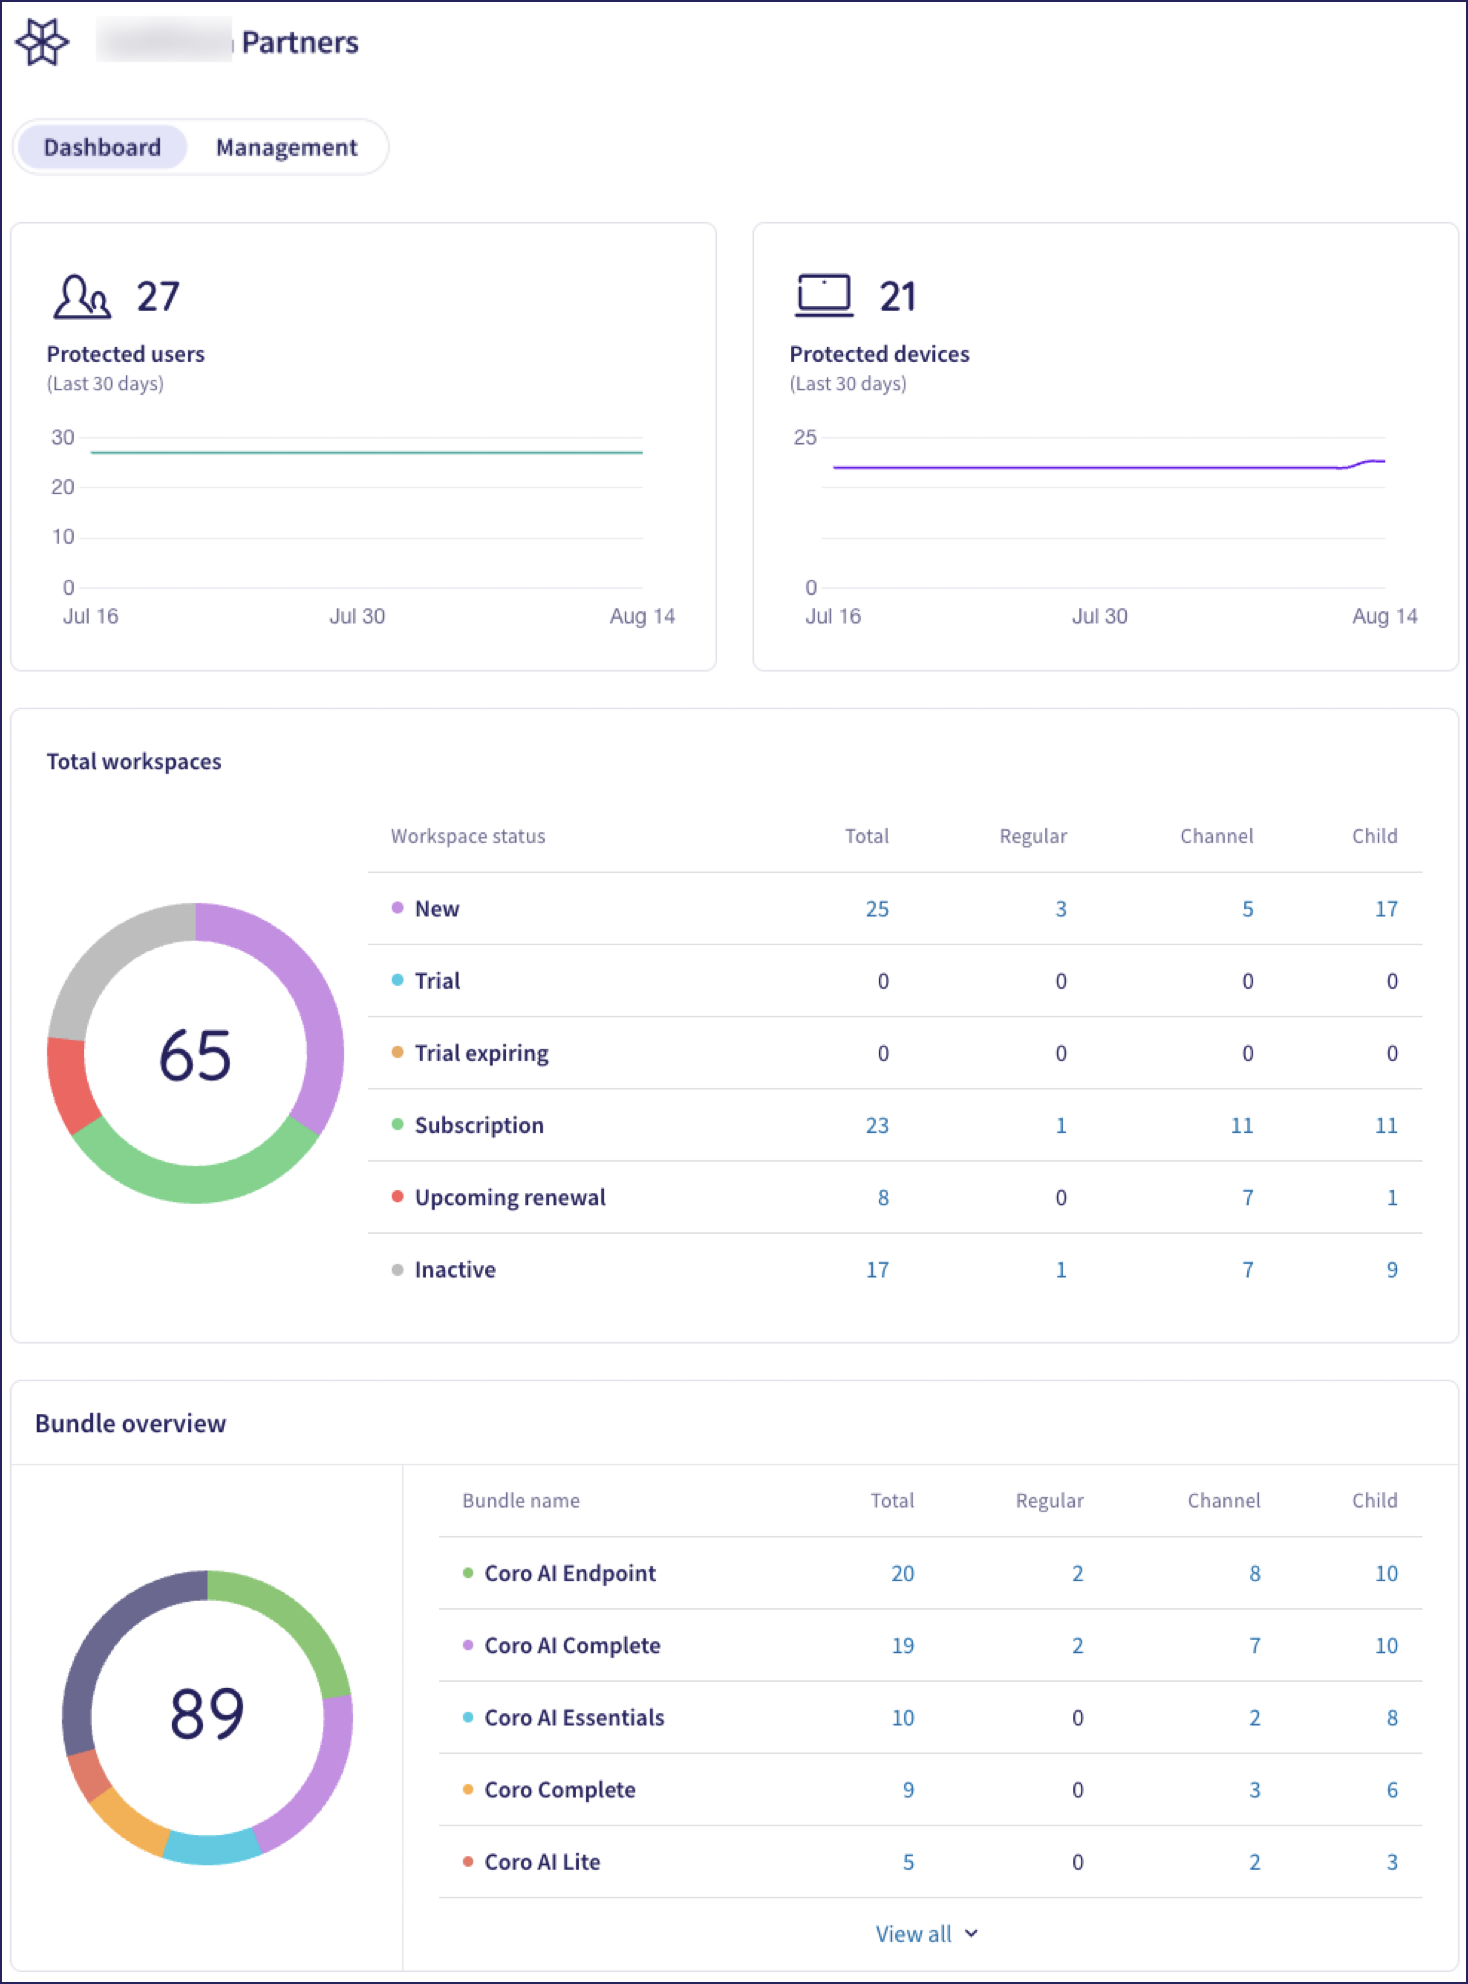Click the 27 protected users count

point(158,296)
